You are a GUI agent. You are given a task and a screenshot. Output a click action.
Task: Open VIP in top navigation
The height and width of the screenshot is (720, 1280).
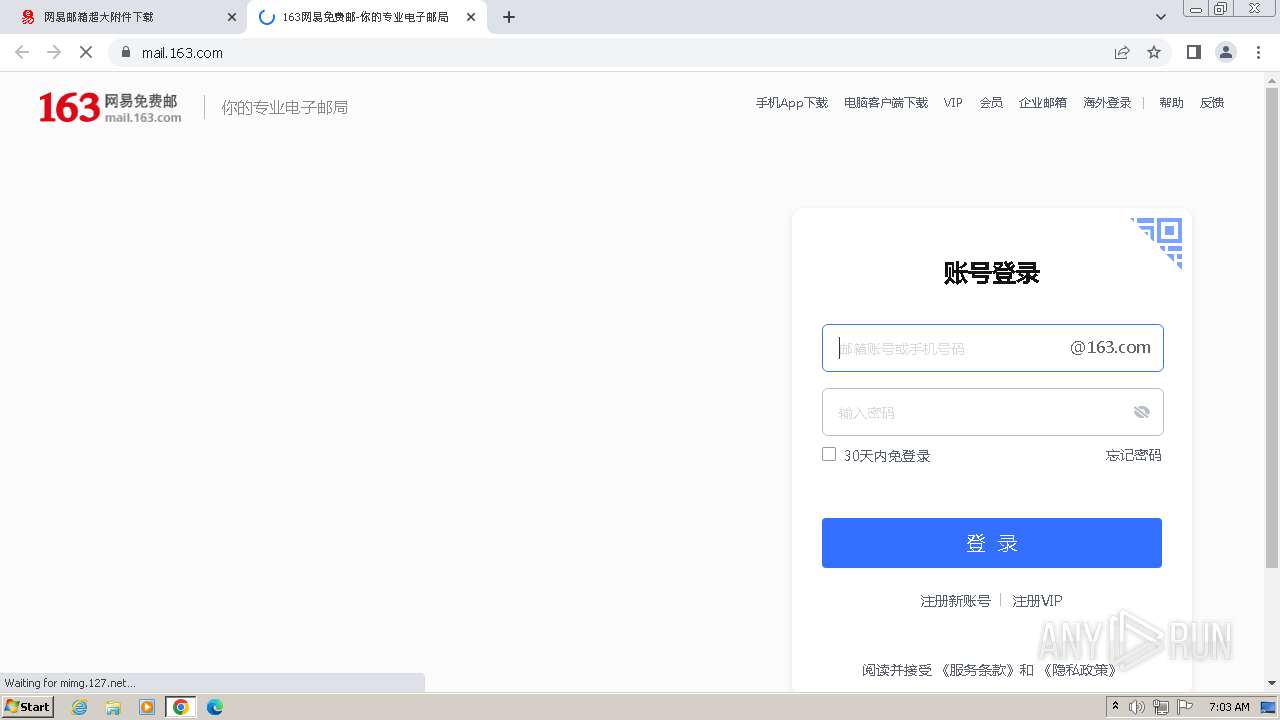(953, 103)
